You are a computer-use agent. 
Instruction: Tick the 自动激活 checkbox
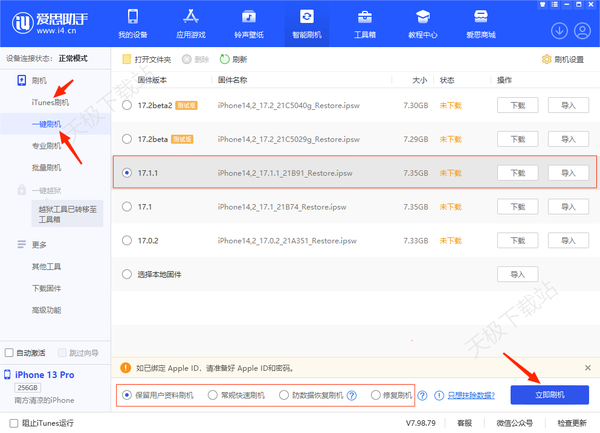coord(9,352)
